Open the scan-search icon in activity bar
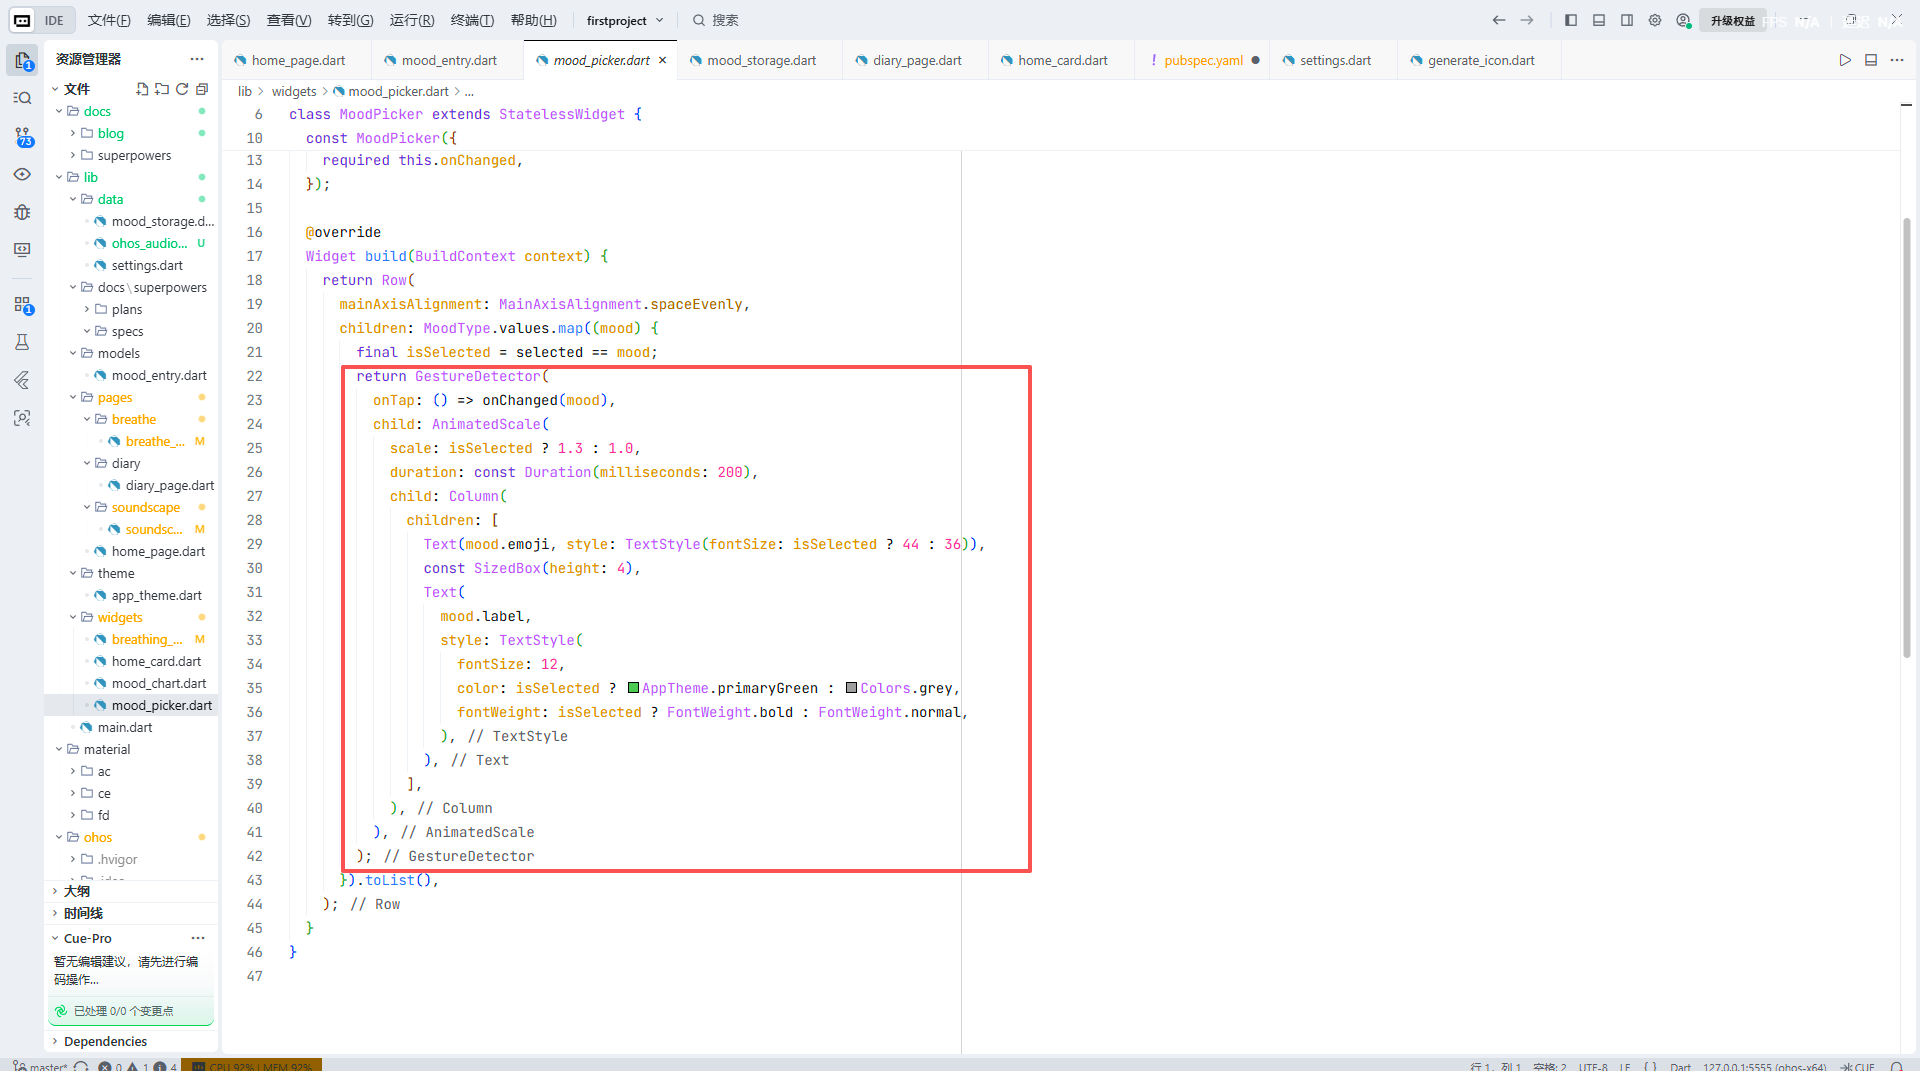 tap(22, 418)
